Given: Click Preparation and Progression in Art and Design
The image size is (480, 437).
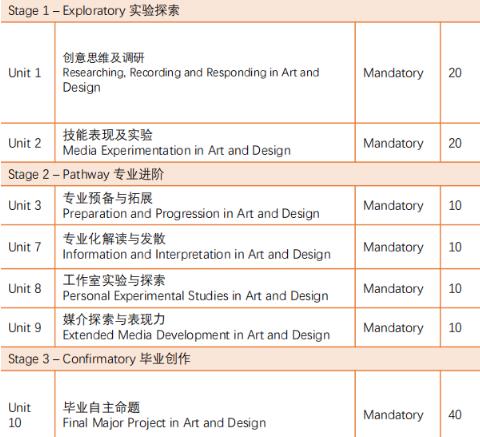Looking at the screenshot, I should coord(191,214).
